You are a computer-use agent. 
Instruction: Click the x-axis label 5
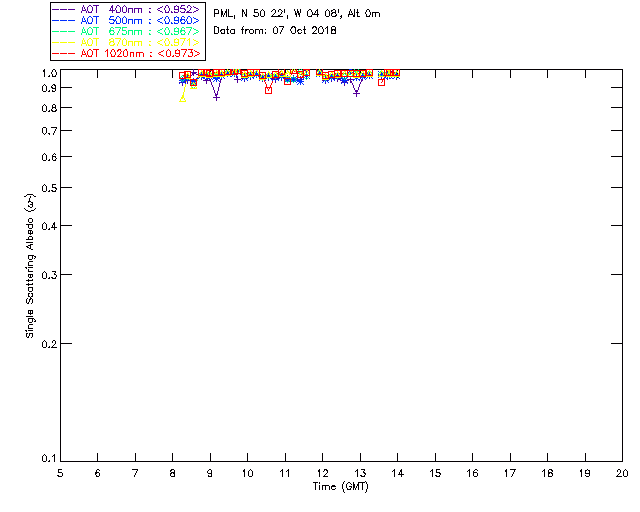click(60, 473)
